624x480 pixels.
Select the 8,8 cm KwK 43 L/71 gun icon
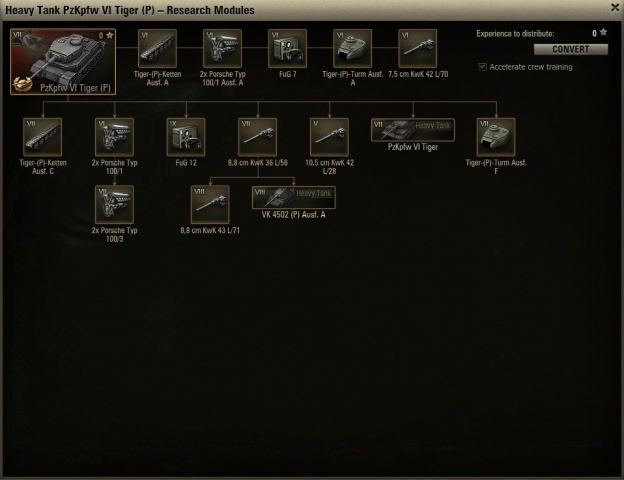pos(210,205)
